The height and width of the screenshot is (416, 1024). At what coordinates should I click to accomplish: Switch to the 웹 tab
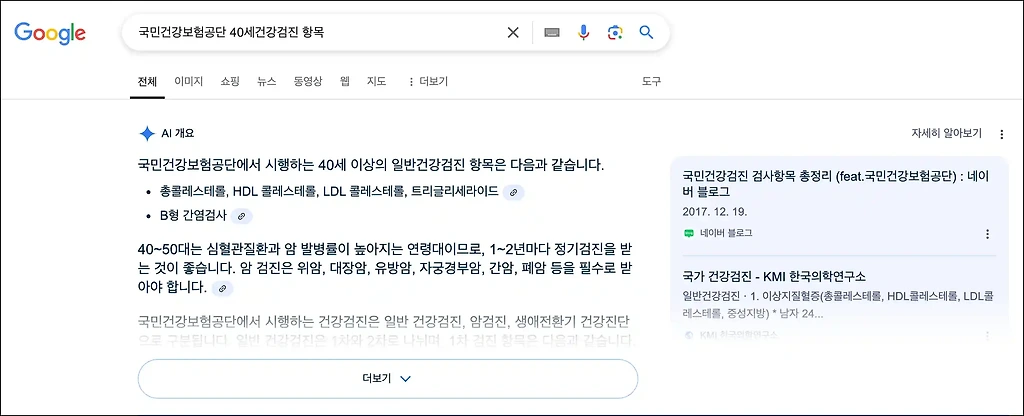coord(345,82)
